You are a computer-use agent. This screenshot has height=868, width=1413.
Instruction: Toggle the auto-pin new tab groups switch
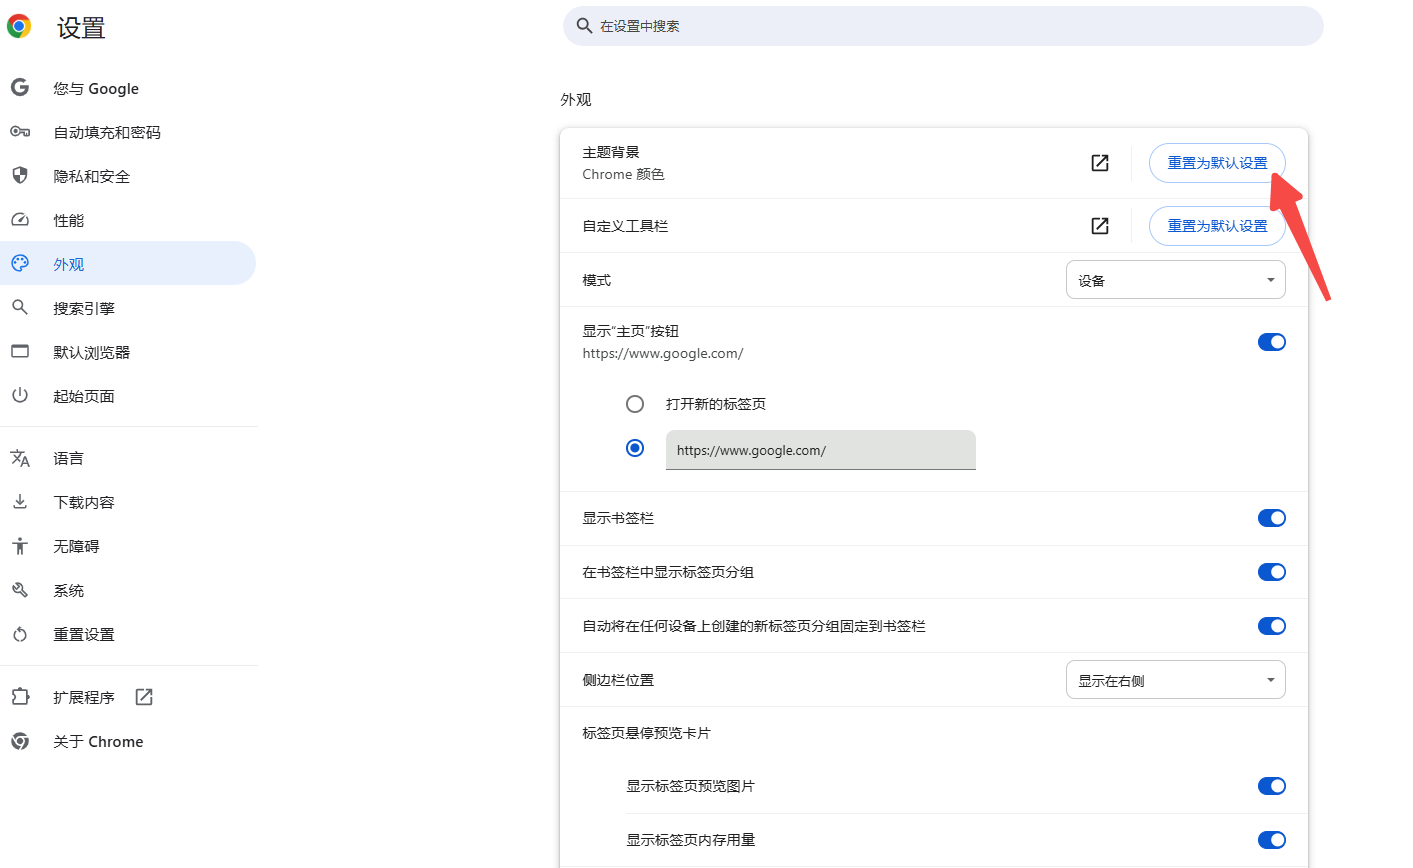pyautogui.click(x=1272, y=626)
